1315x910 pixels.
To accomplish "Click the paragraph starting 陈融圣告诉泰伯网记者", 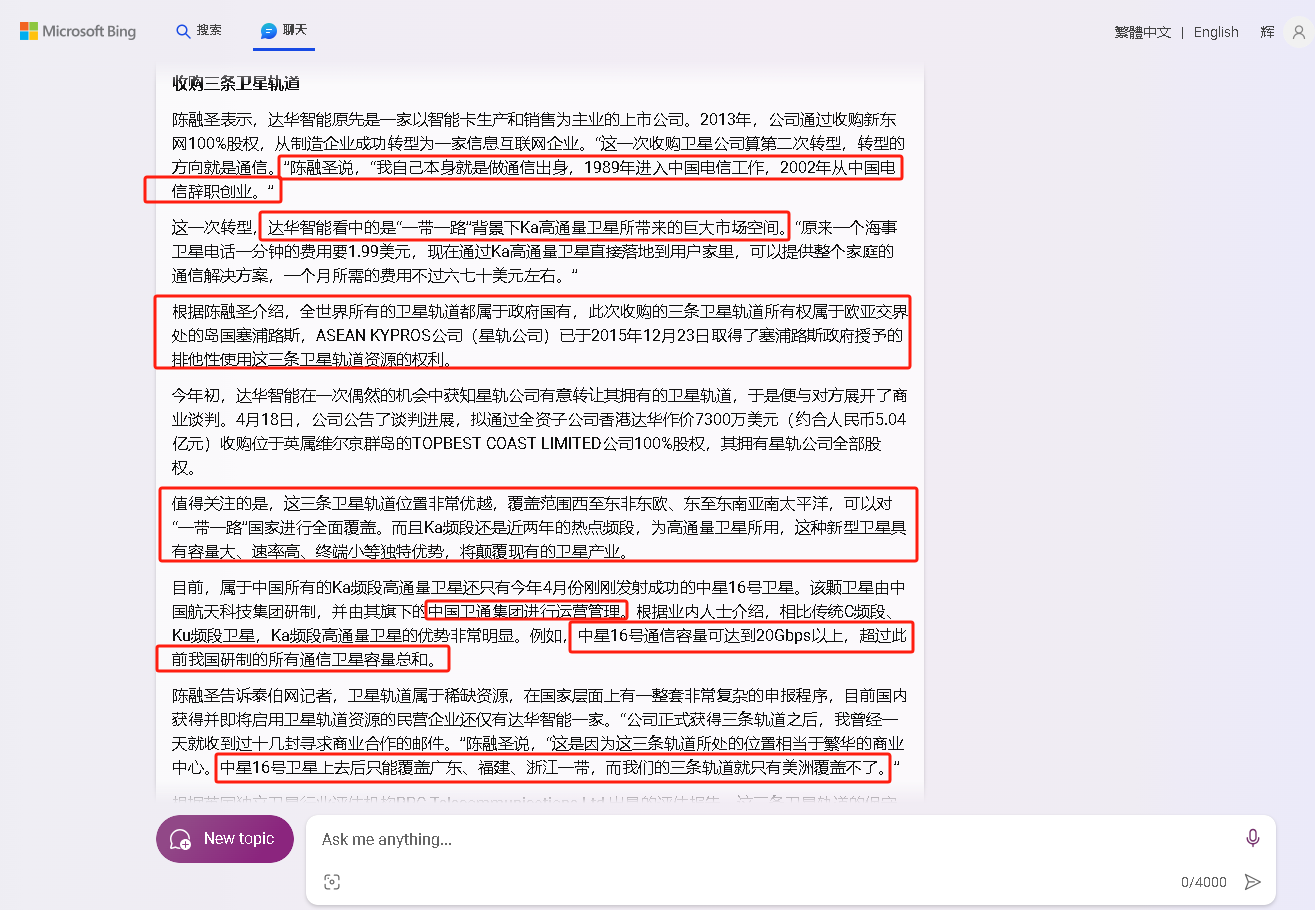I will (x=539, y=731).
